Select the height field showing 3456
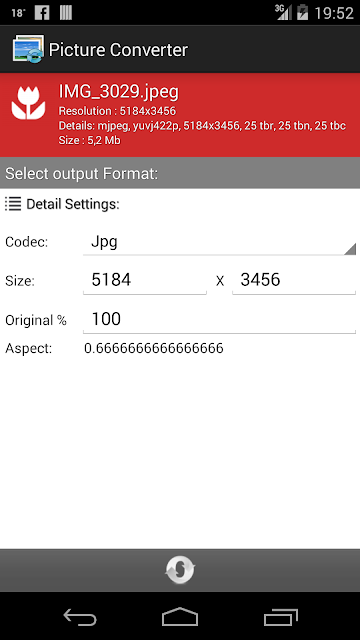360x640 pixels. click(294, 281)
